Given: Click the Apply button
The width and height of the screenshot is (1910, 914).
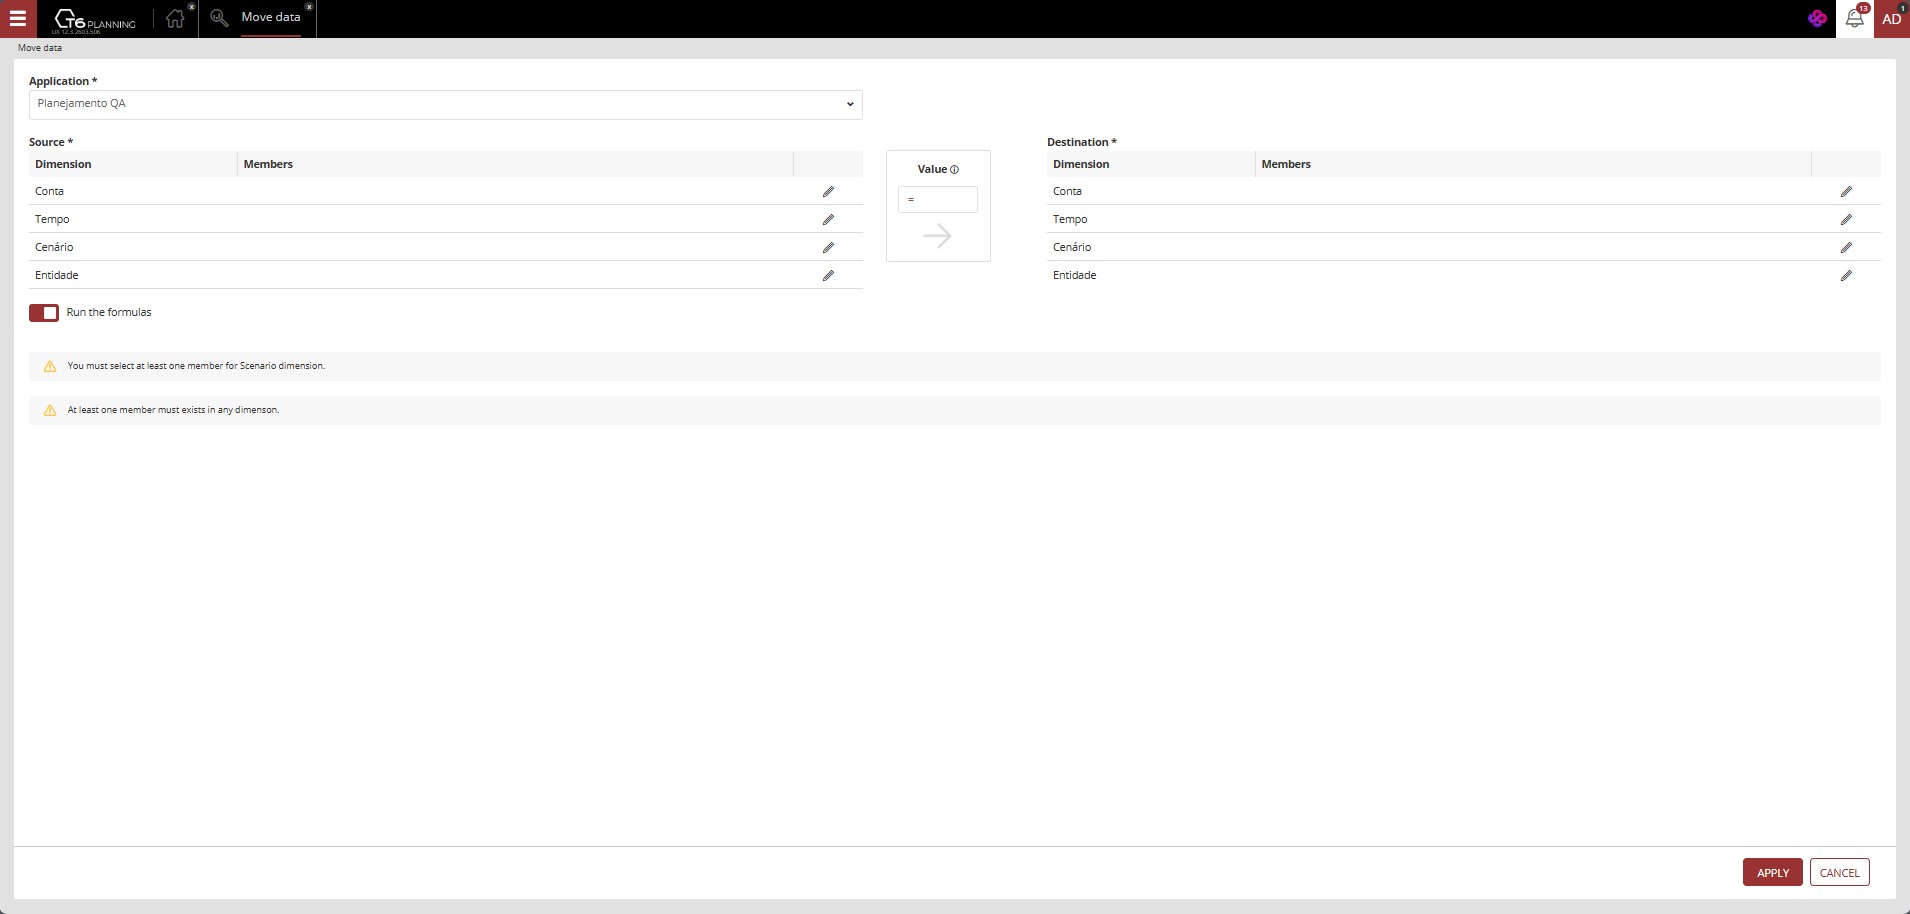Looking at the screenshot, I should tap(1772, 871).
